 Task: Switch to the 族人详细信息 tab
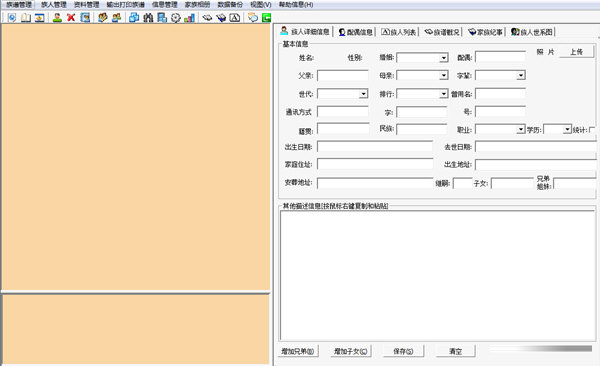point(305,31)
